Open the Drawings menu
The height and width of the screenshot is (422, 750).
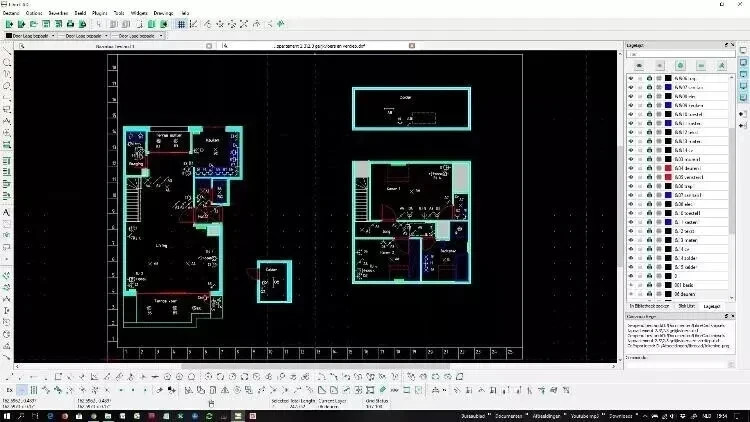tap(164, 13)
